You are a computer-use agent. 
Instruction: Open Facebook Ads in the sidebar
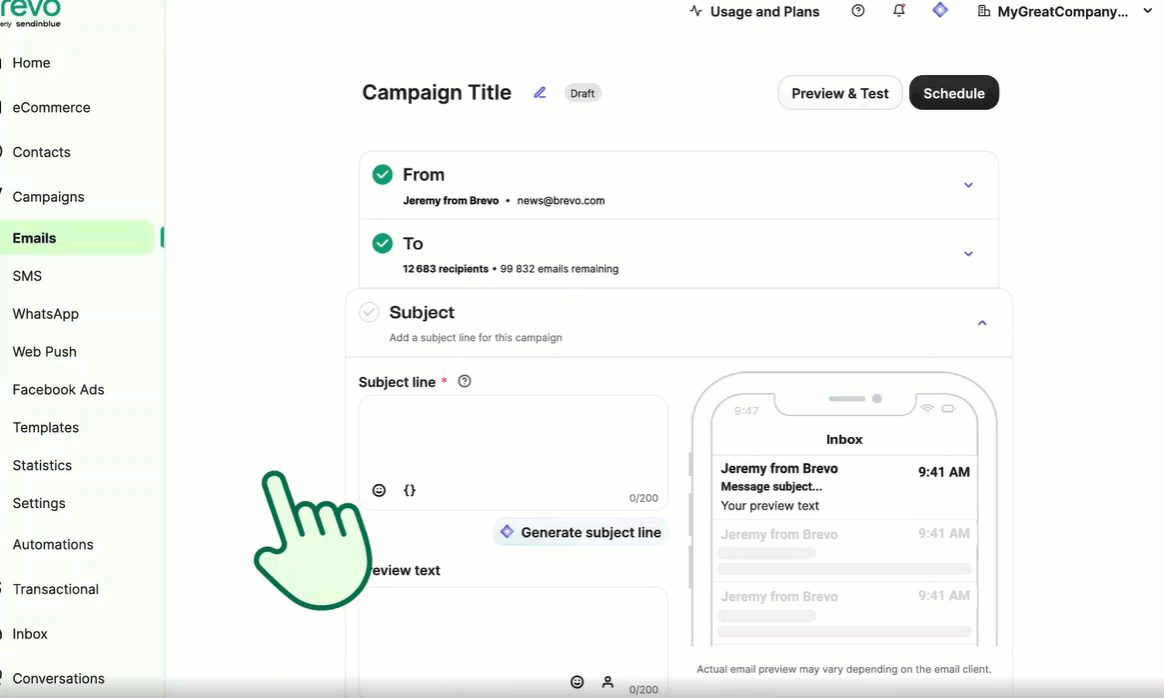58,390
